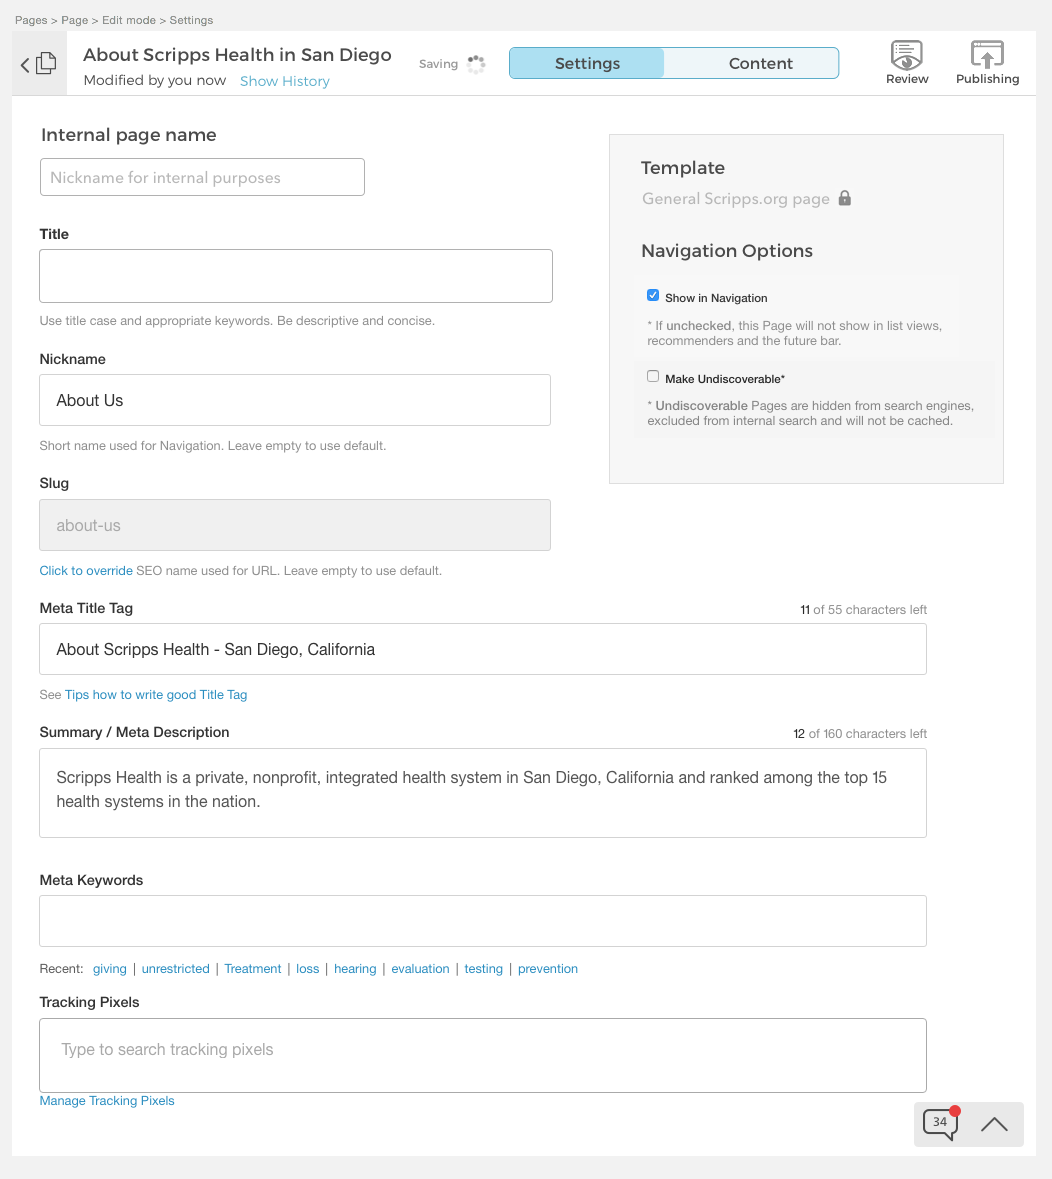The image size is (1052, 1179).
Task: Click the Saving spinner indicator
Action: pyautogui.click(x=476, y=64)
